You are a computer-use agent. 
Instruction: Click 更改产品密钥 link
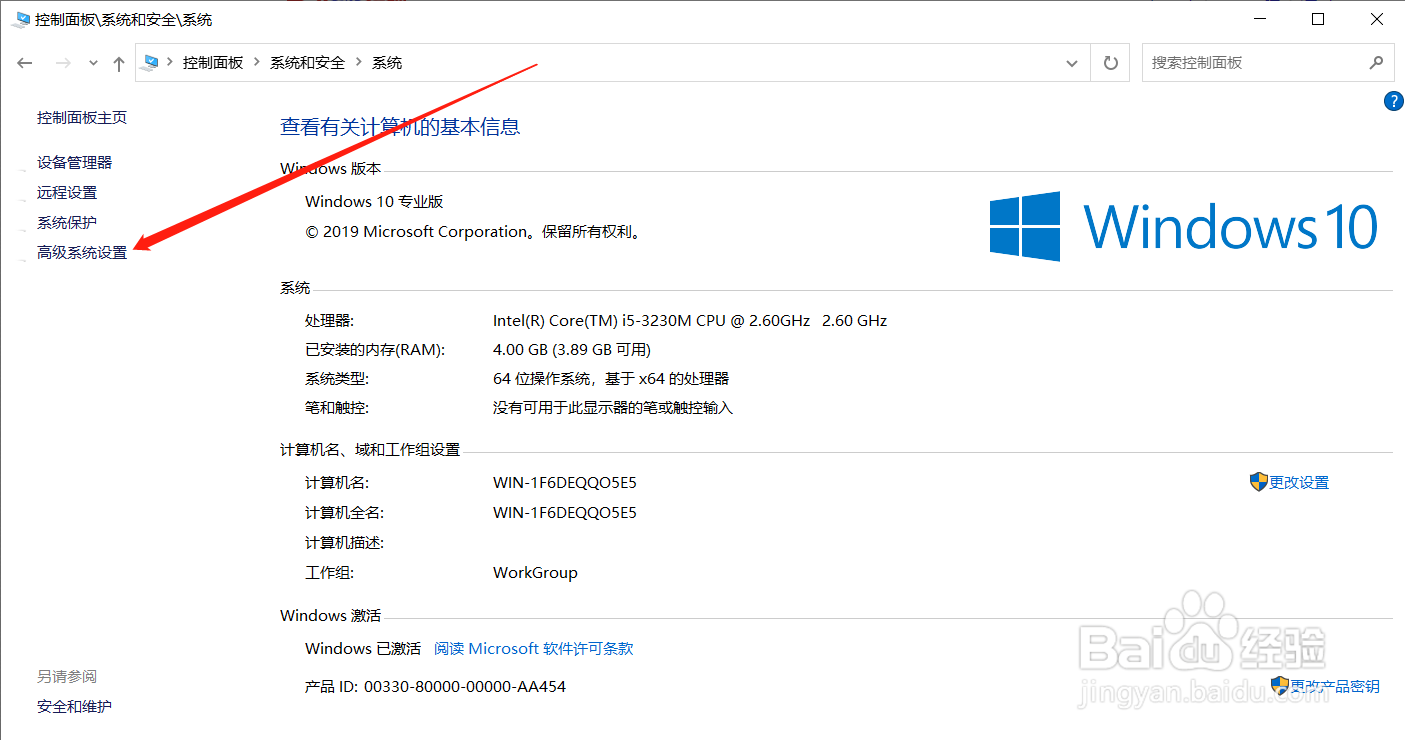tap(1335, 686)
